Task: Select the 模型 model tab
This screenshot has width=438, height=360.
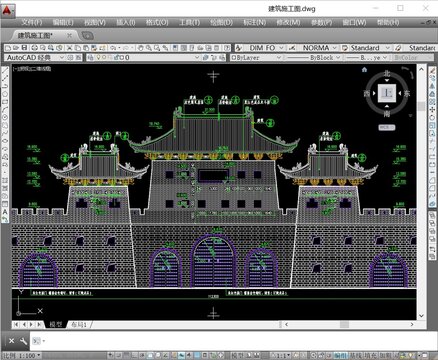Action: click(x=56, y=324)
